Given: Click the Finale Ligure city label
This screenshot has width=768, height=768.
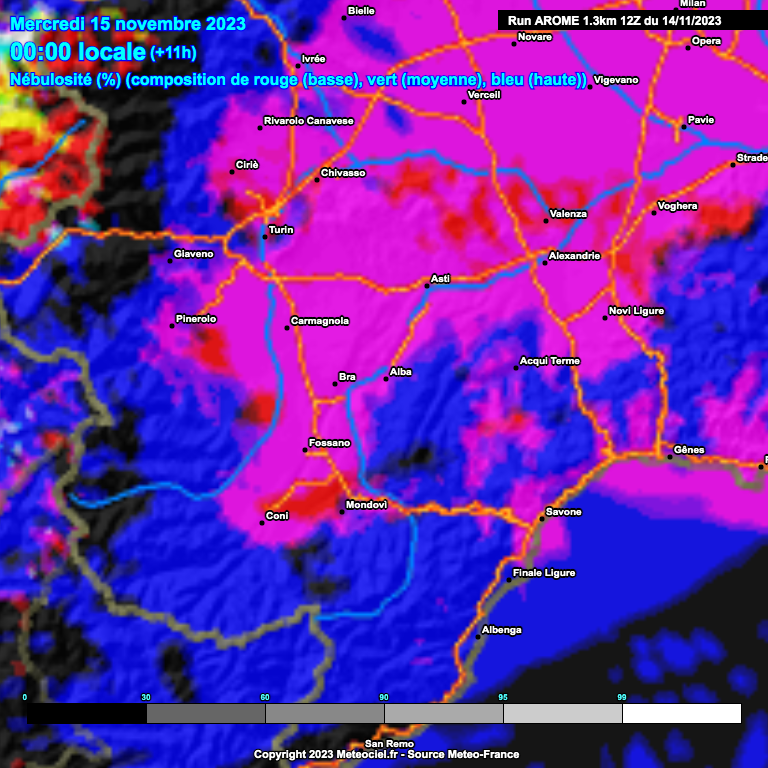Looking at the screenshot, I should click(x=543, y=573).
